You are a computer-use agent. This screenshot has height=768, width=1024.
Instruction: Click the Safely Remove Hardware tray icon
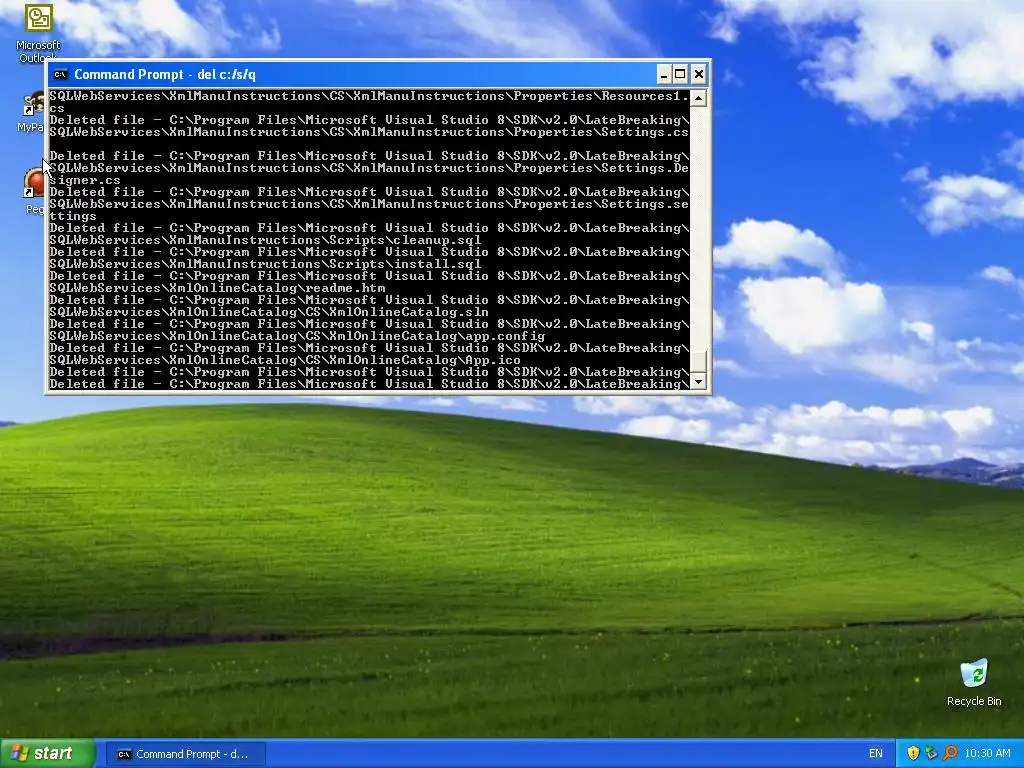931,753
